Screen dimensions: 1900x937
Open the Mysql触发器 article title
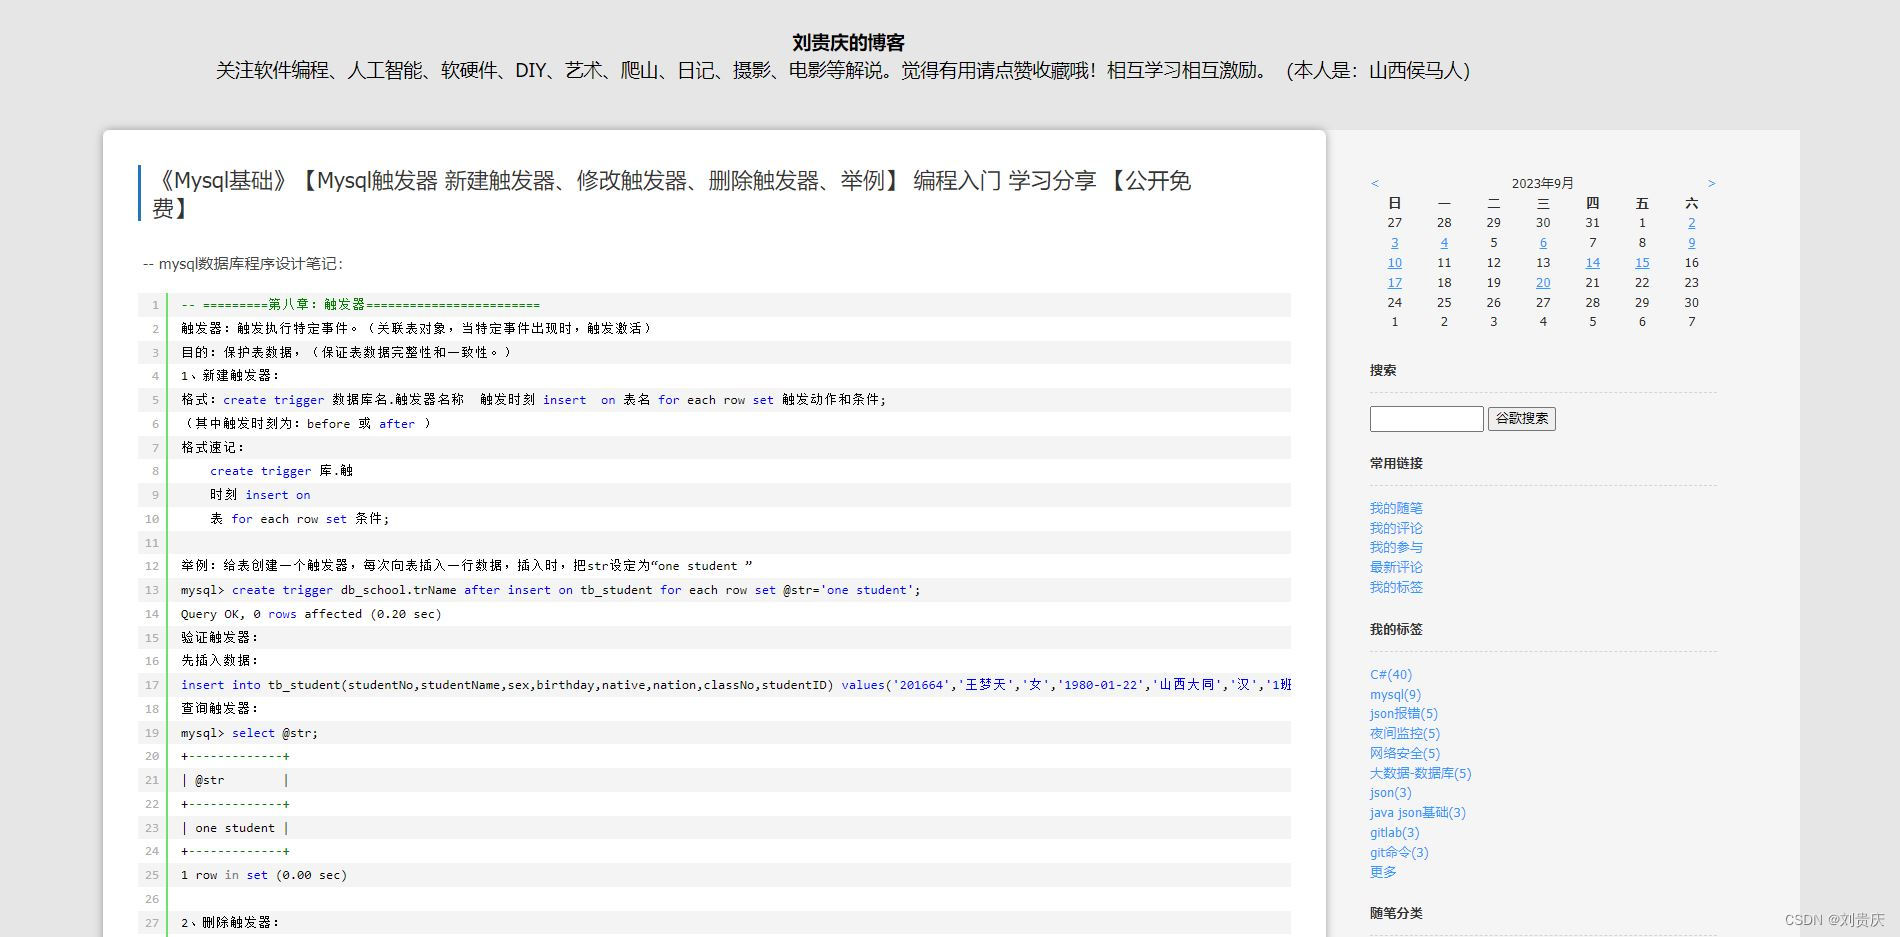pos(671,194)
